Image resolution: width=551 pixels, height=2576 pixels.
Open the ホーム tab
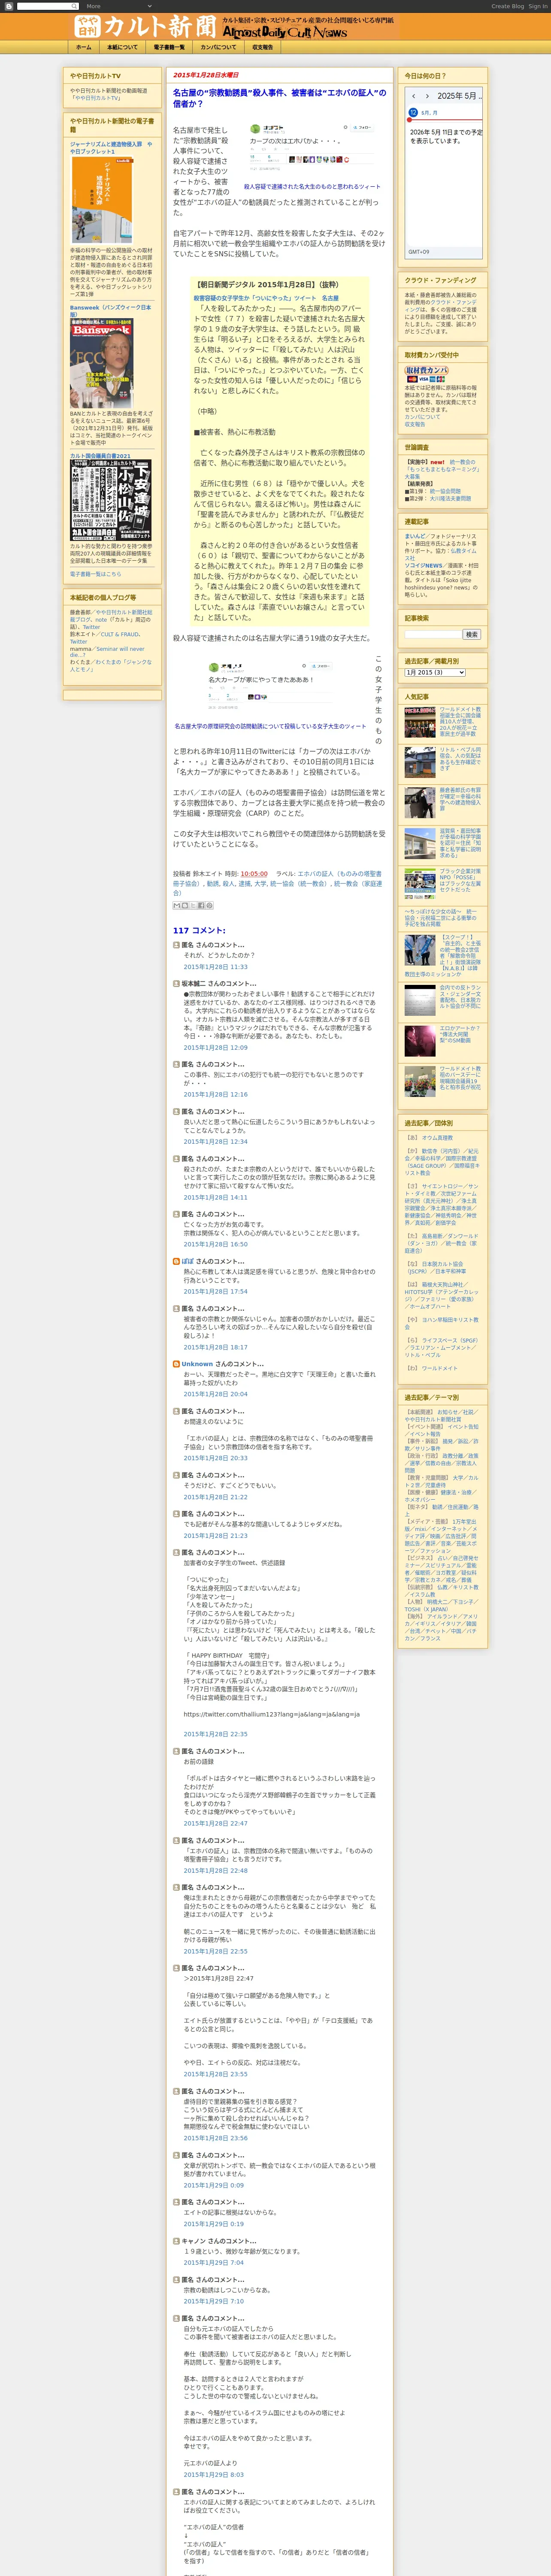84,47
